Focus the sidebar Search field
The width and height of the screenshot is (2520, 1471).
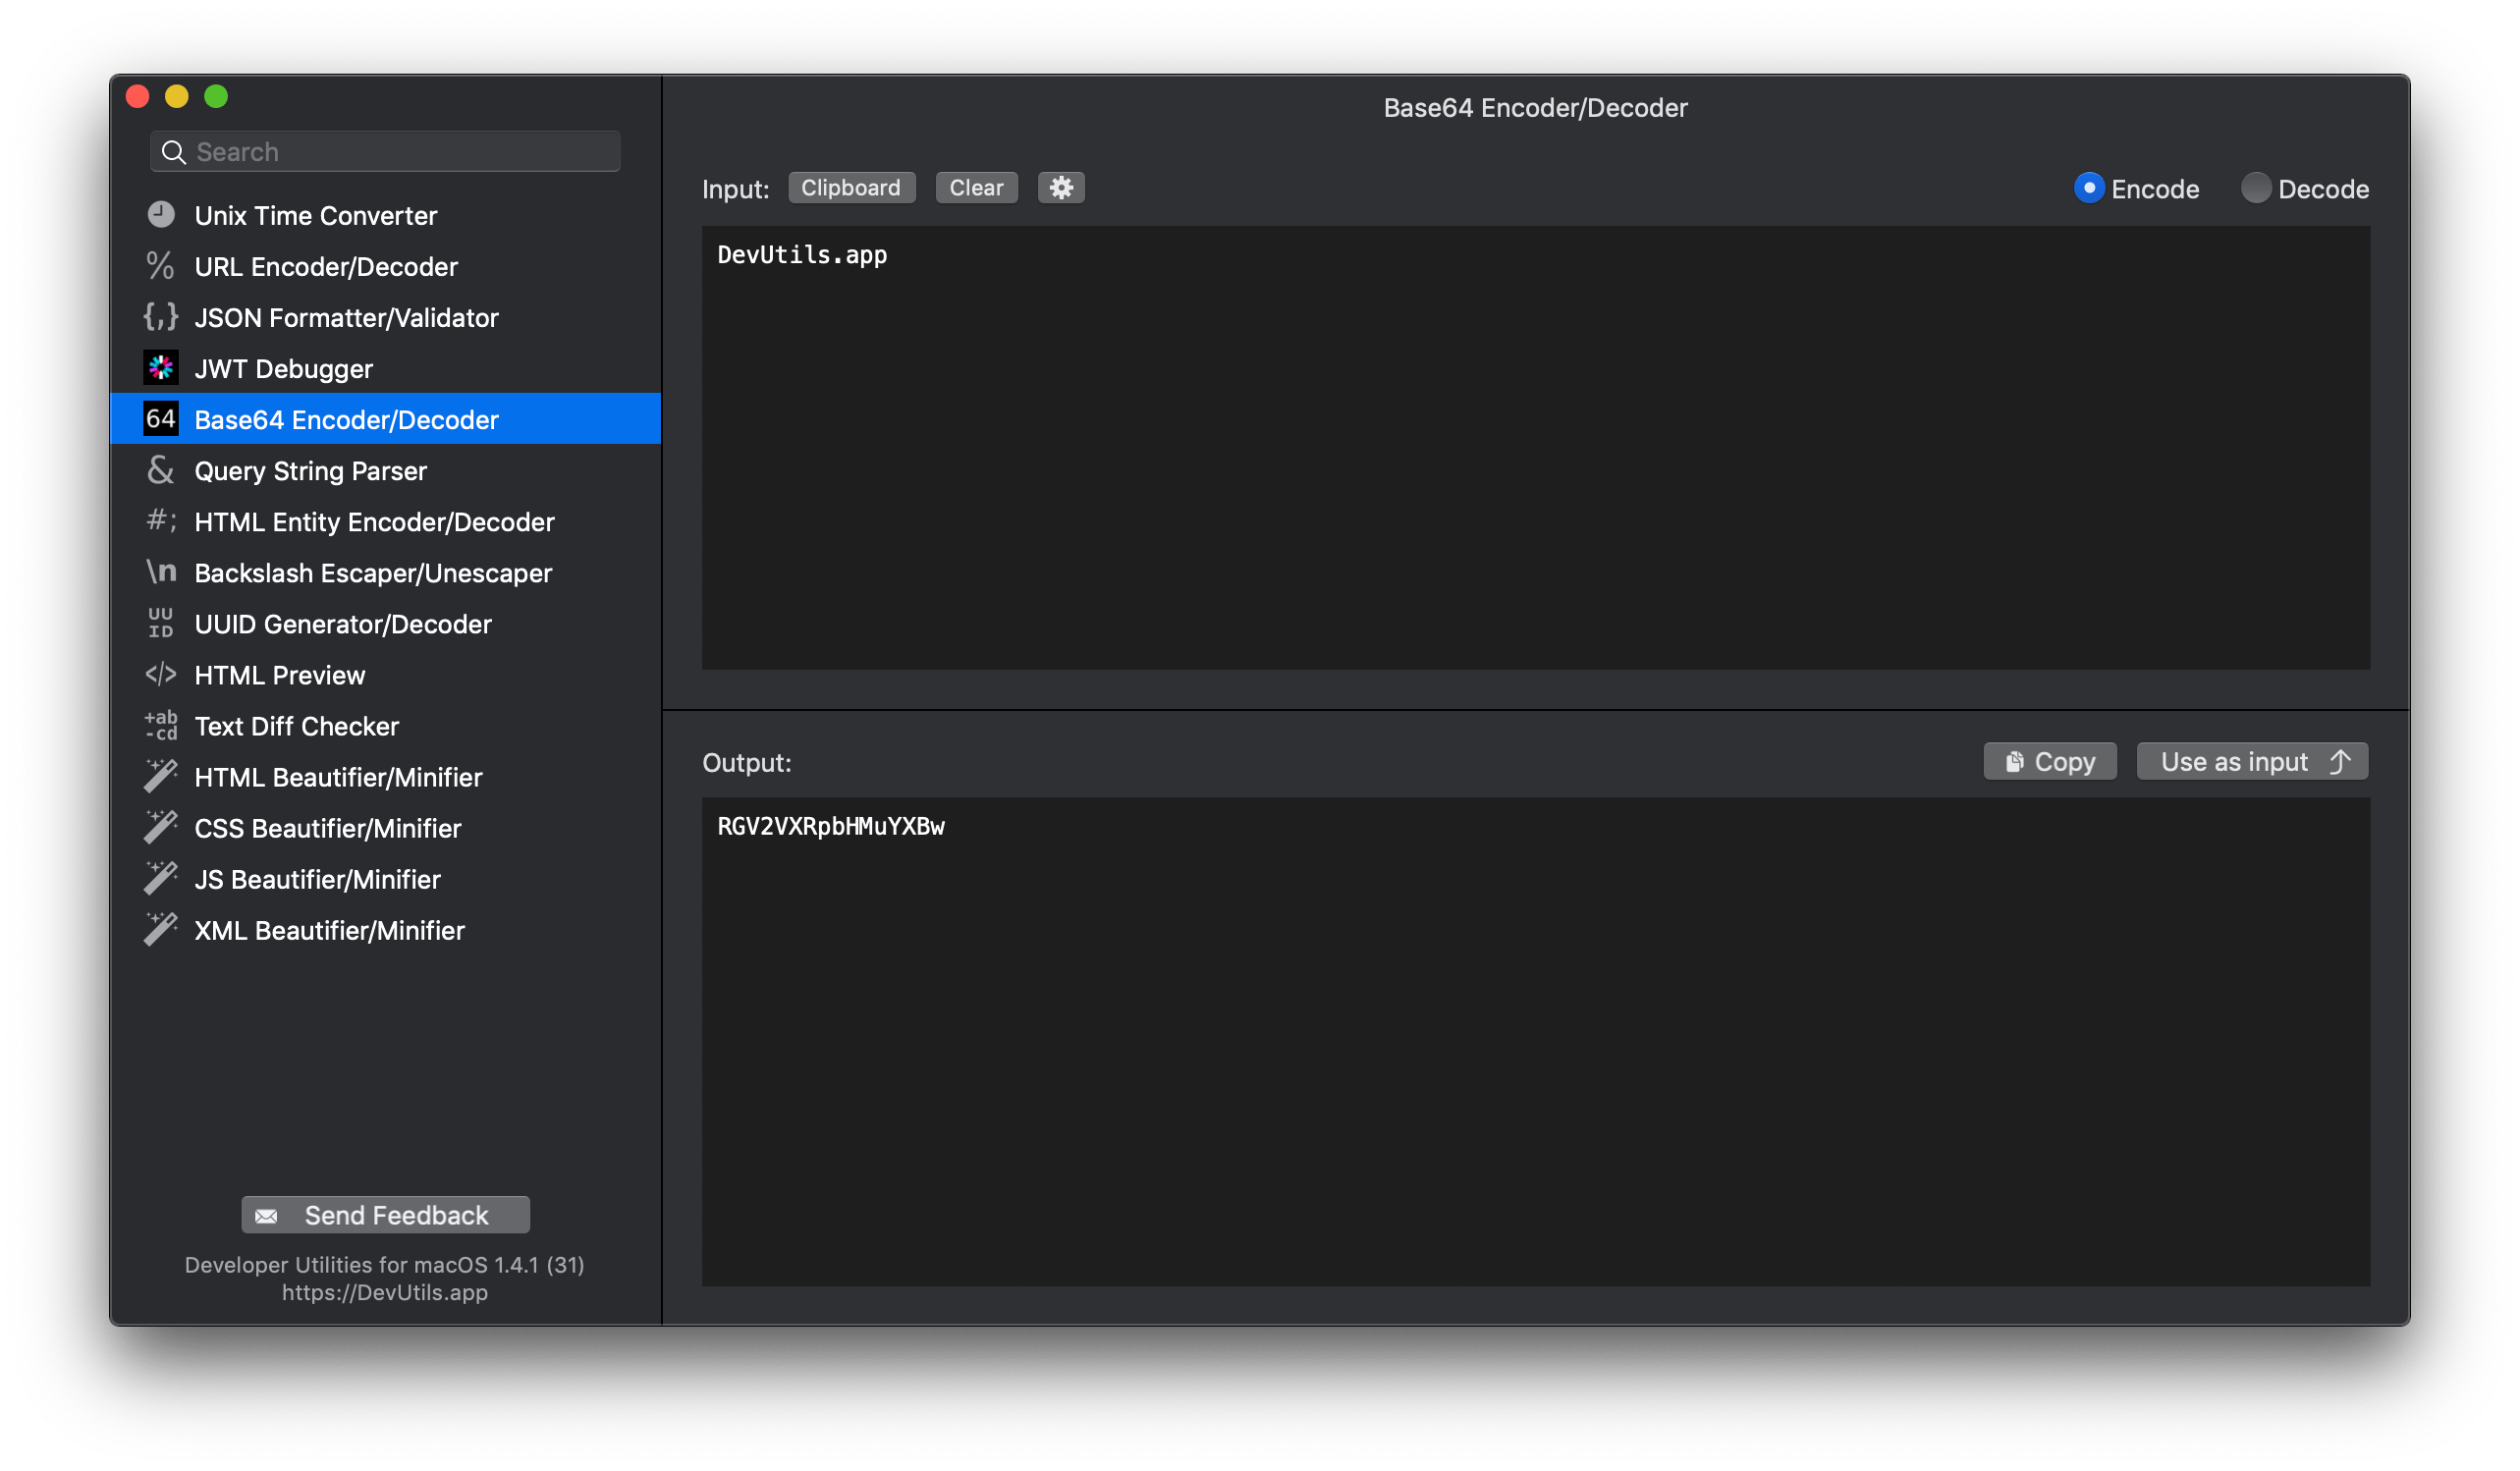385,152
